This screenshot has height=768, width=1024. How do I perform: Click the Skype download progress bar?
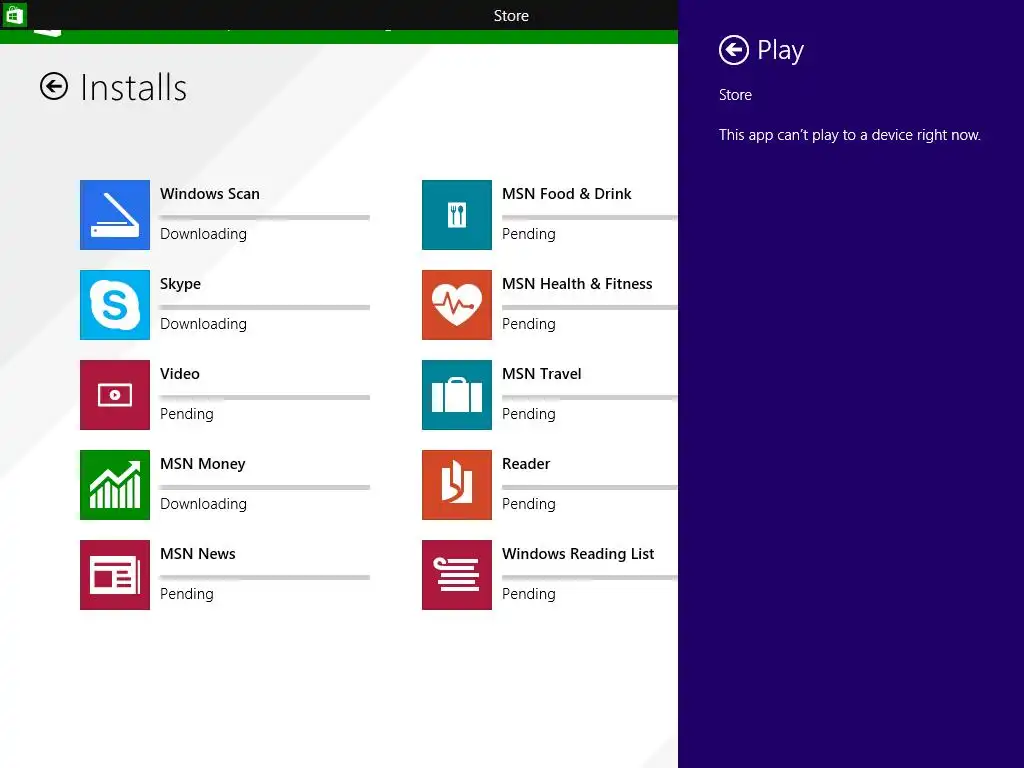[x=264, y=307]
